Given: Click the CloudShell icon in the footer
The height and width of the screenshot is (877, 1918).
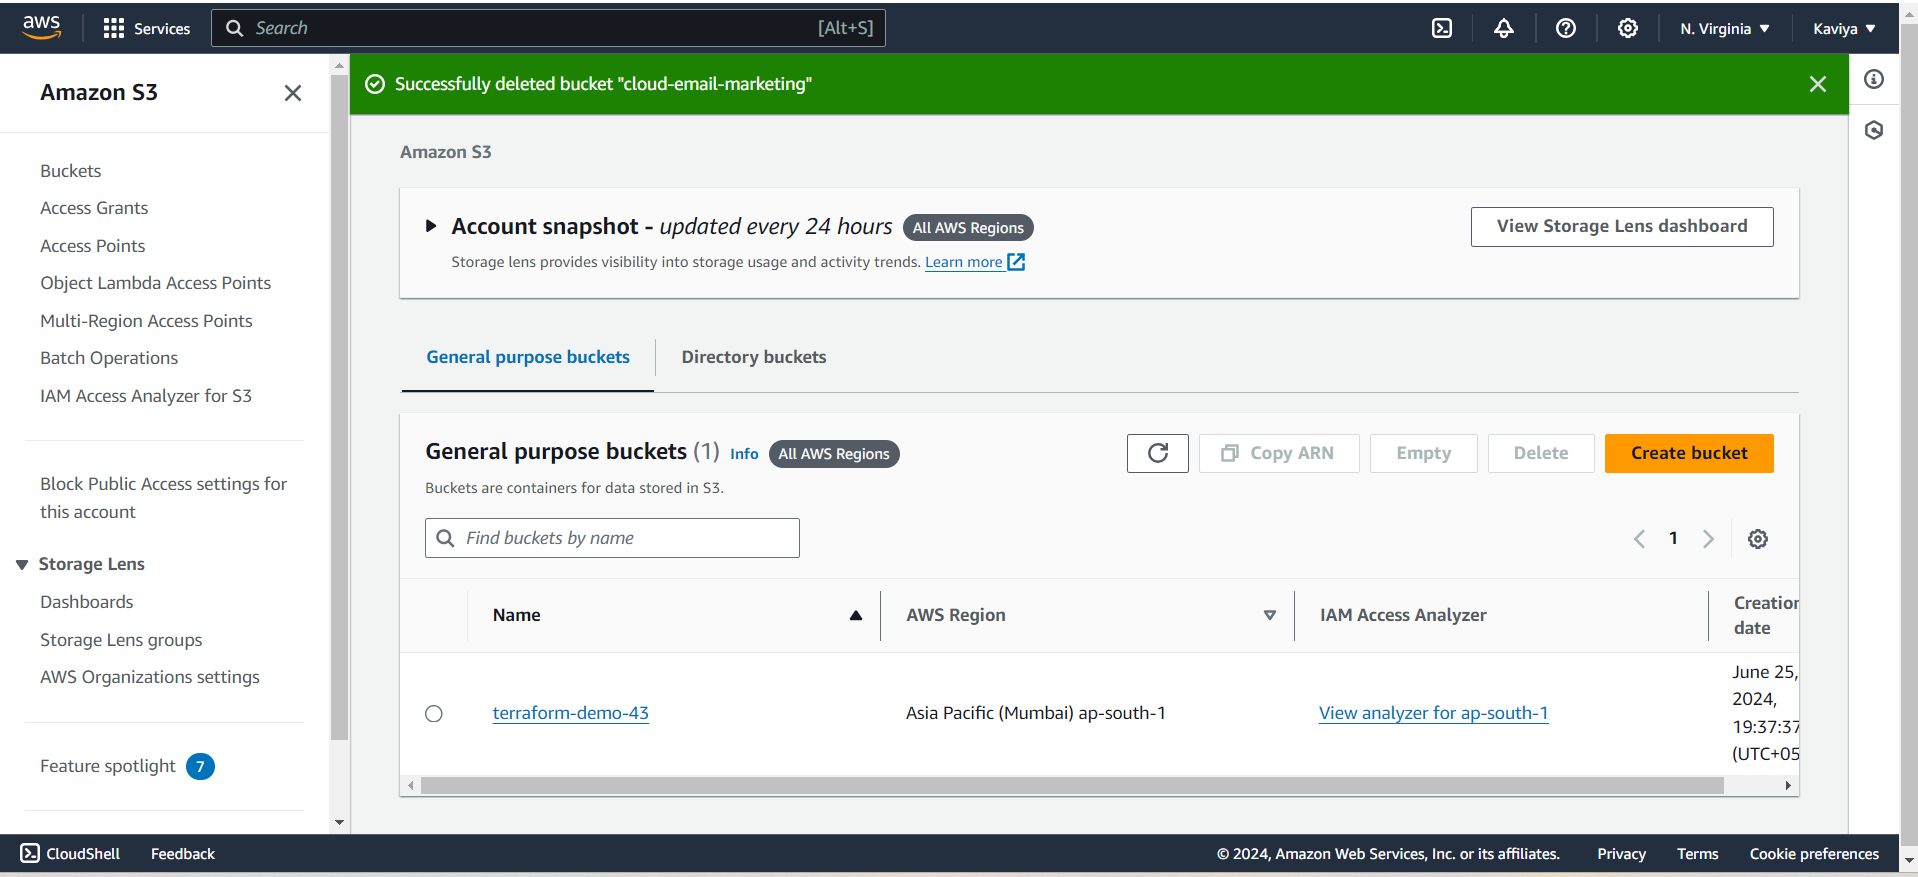Looking at the screenshot, I should click(x=30, y=853).
